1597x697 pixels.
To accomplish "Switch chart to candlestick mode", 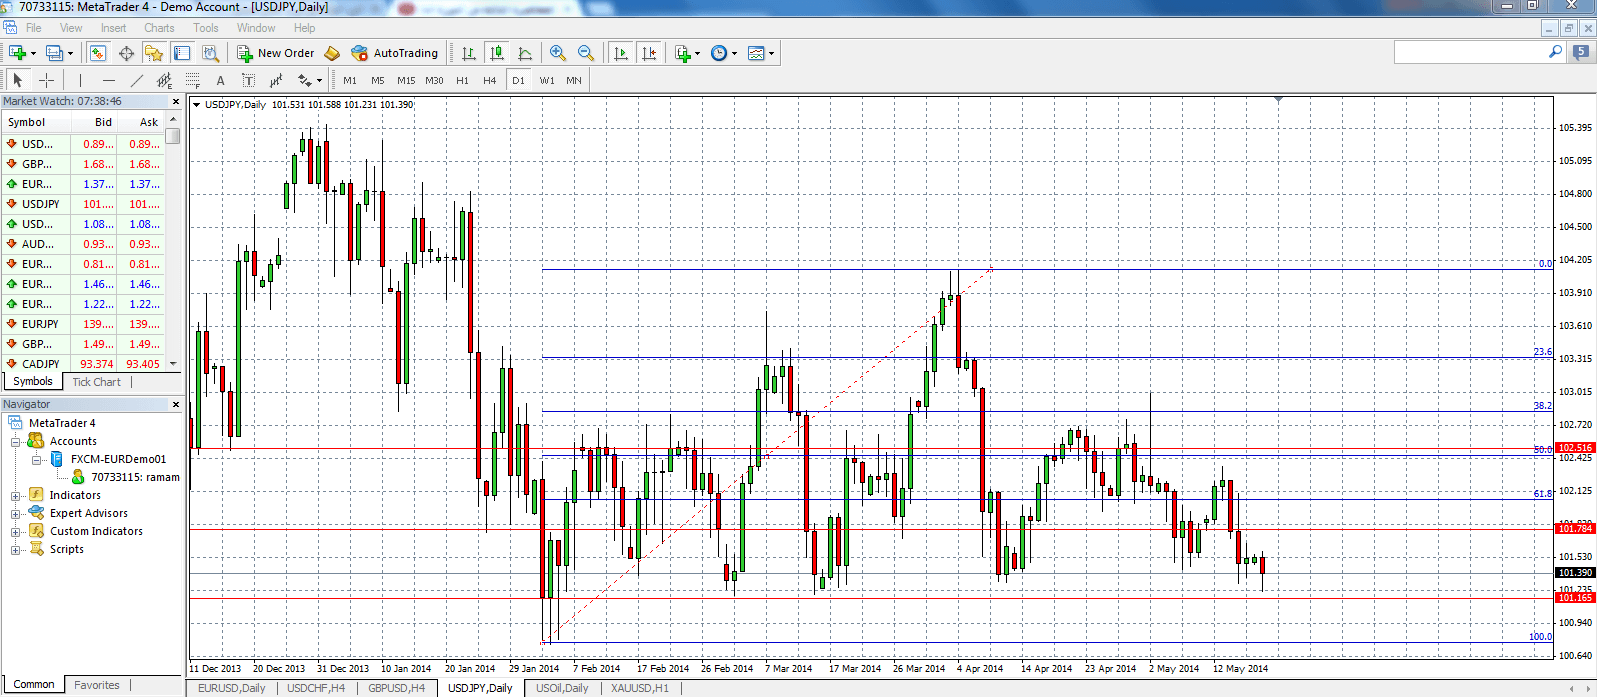I will click(497, 53).
